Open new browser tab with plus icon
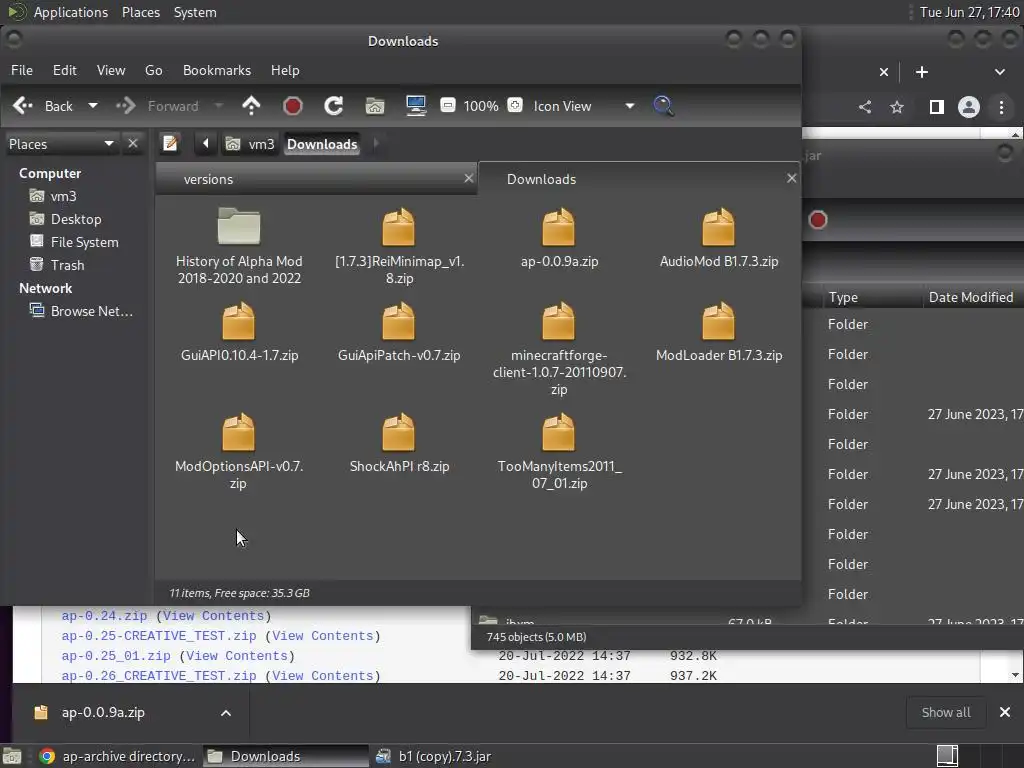 921,72
